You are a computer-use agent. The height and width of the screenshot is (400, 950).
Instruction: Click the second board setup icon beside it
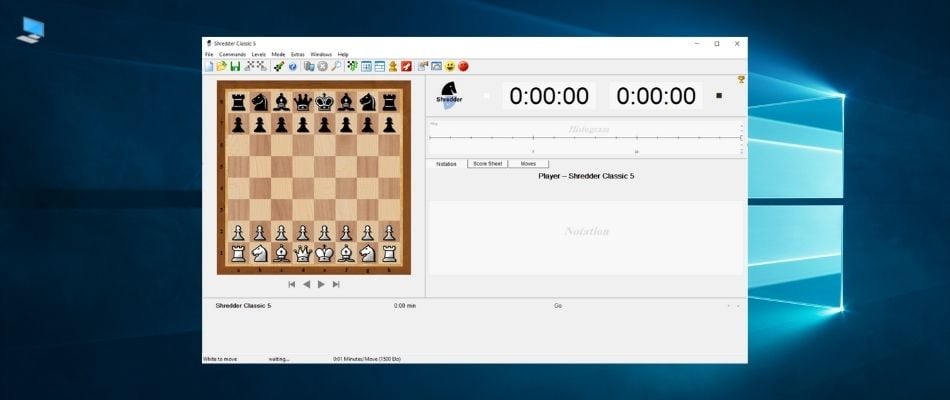[x=261, y=66]
